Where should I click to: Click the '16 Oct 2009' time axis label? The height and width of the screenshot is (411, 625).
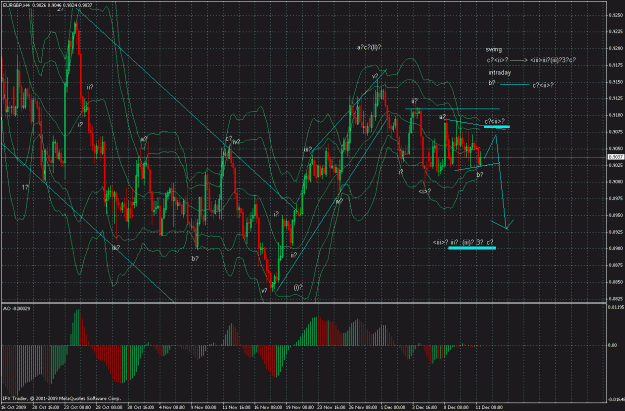point(12,407)
